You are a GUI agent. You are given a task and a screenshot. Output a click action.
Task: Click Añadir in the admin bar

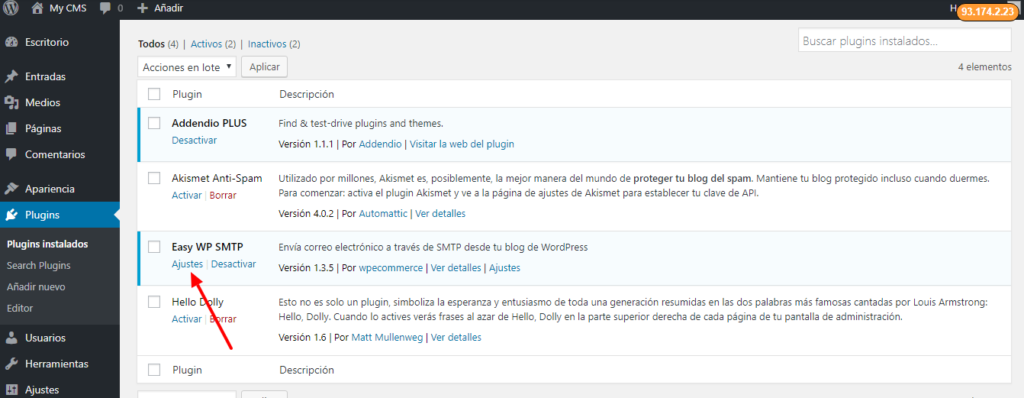coord(168,9)
